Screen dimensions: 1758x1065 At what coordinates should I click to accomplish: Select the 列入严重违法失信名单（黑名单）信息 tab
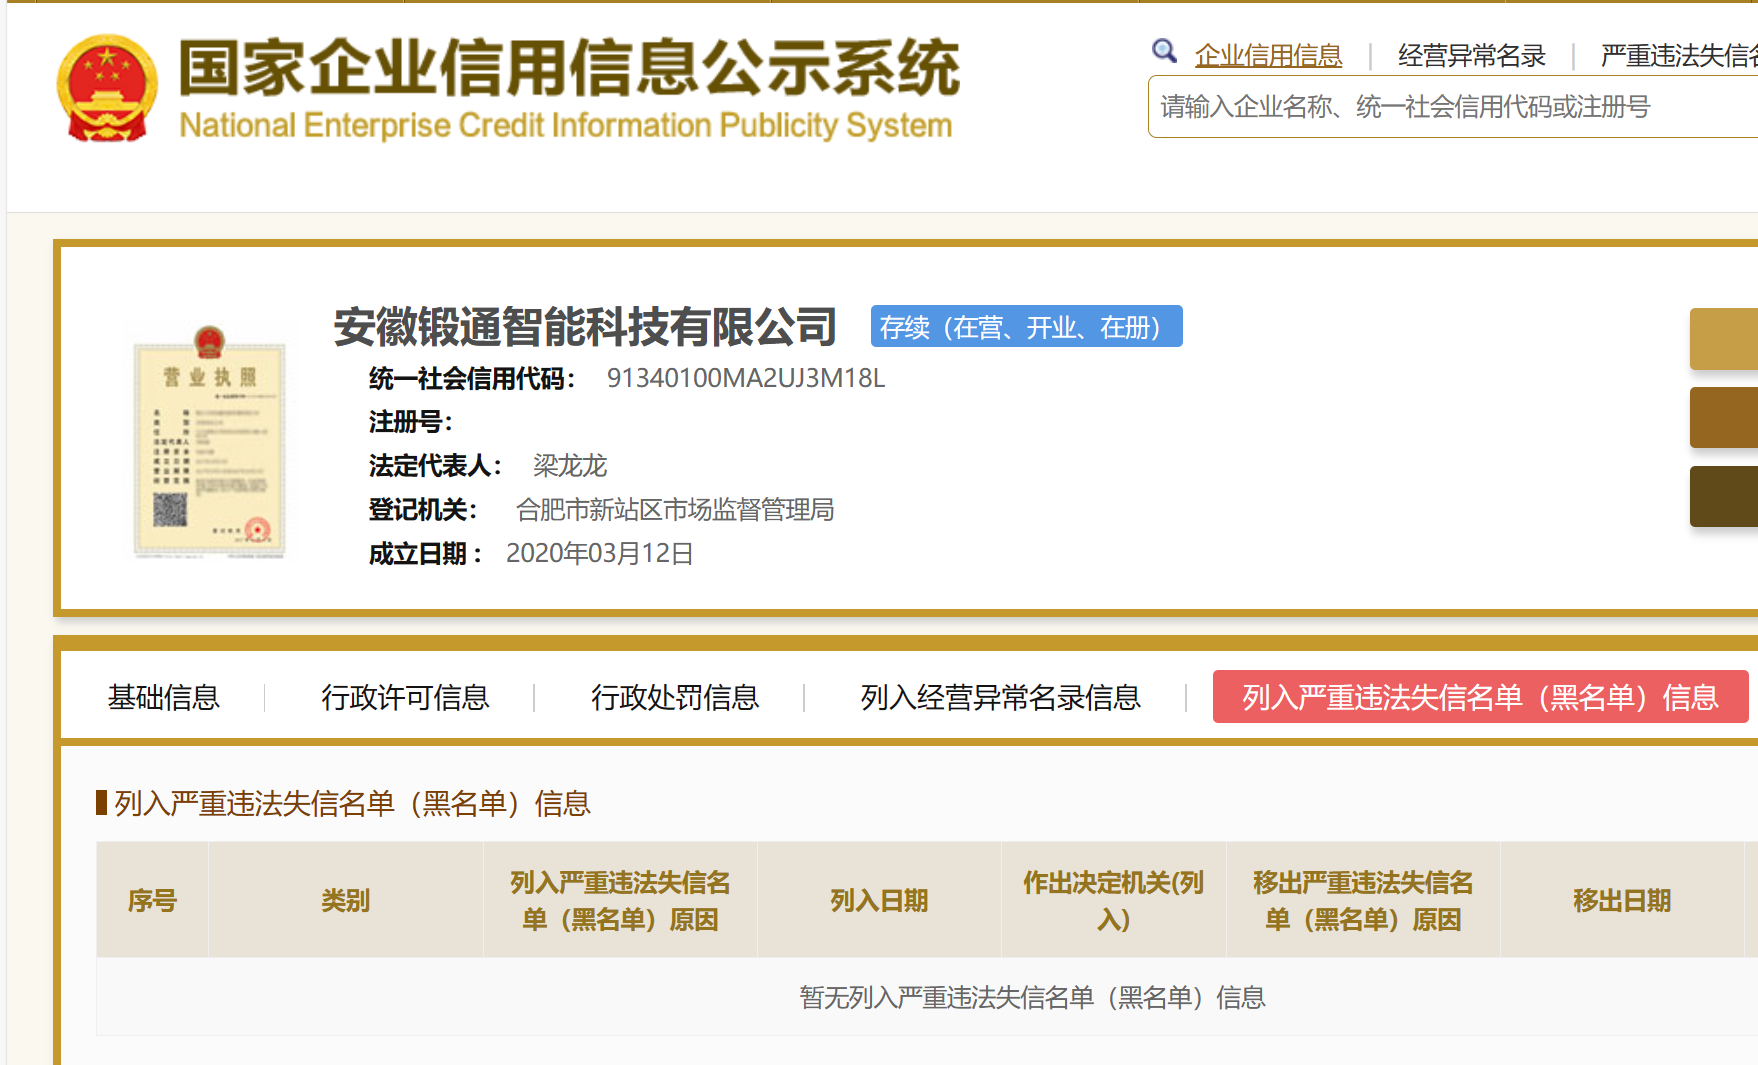1480,696
